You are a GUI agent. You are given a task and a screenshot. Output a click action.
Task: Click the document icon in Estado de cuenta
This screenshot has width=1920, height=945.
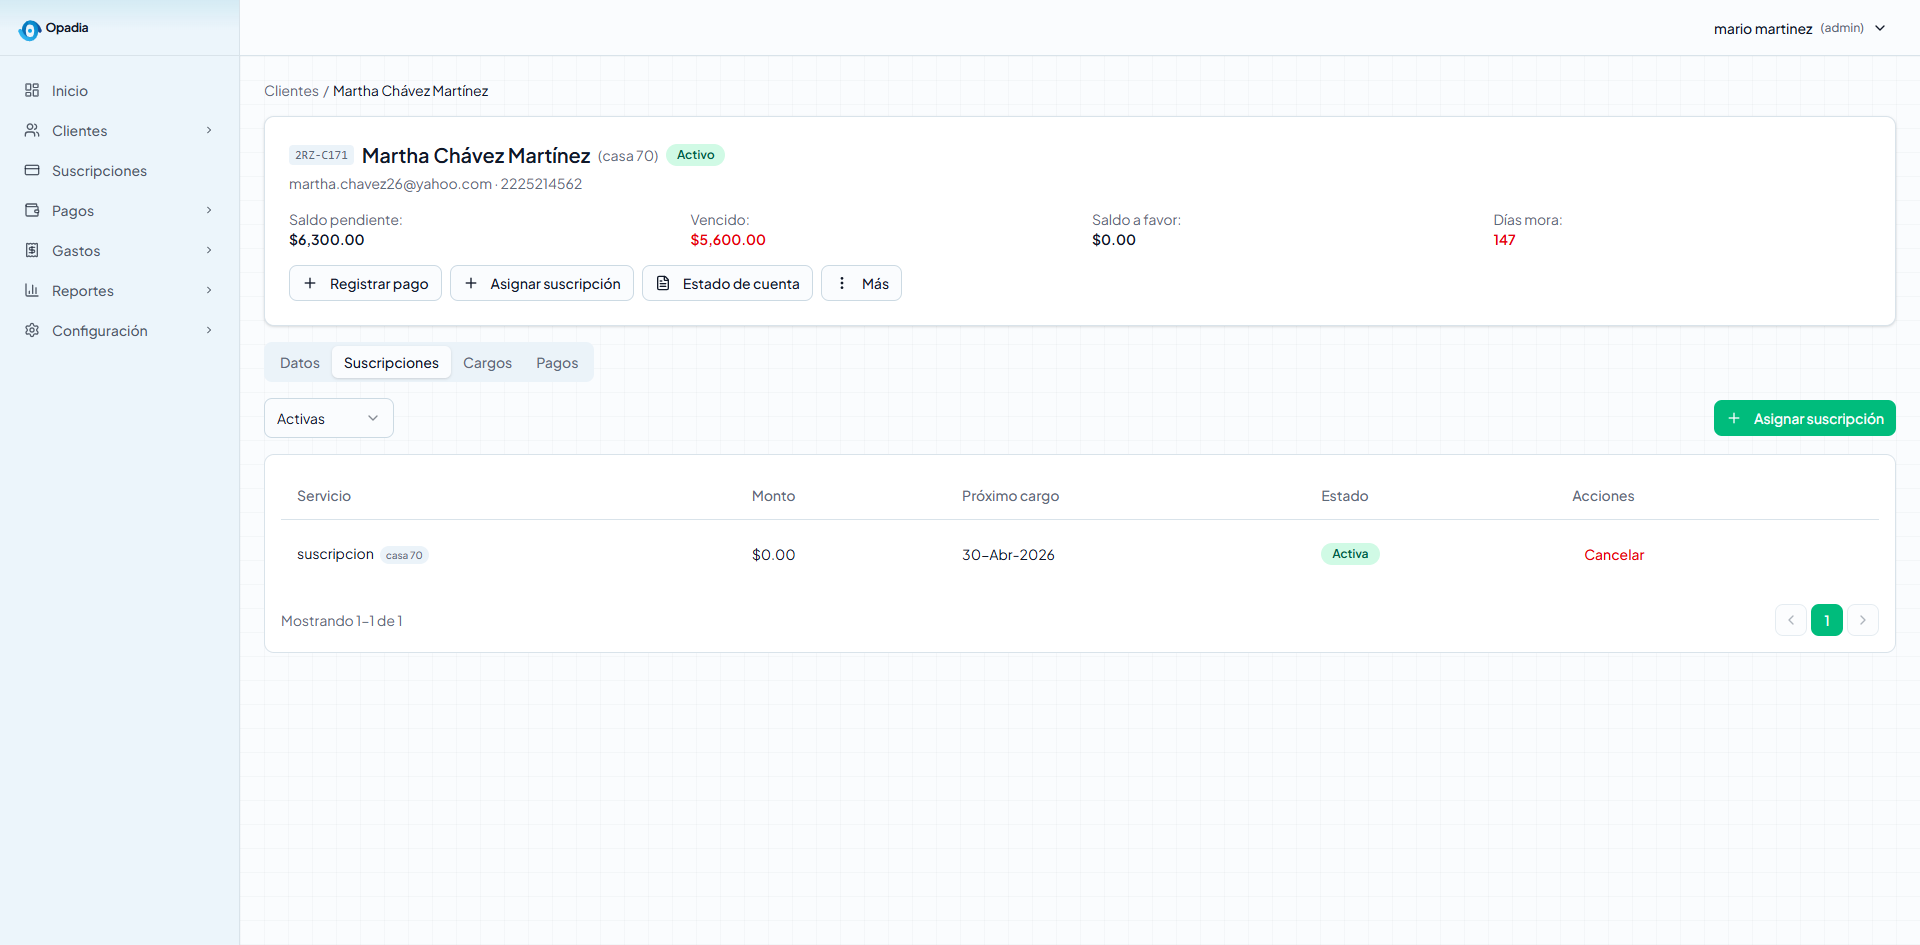(663, 283)
